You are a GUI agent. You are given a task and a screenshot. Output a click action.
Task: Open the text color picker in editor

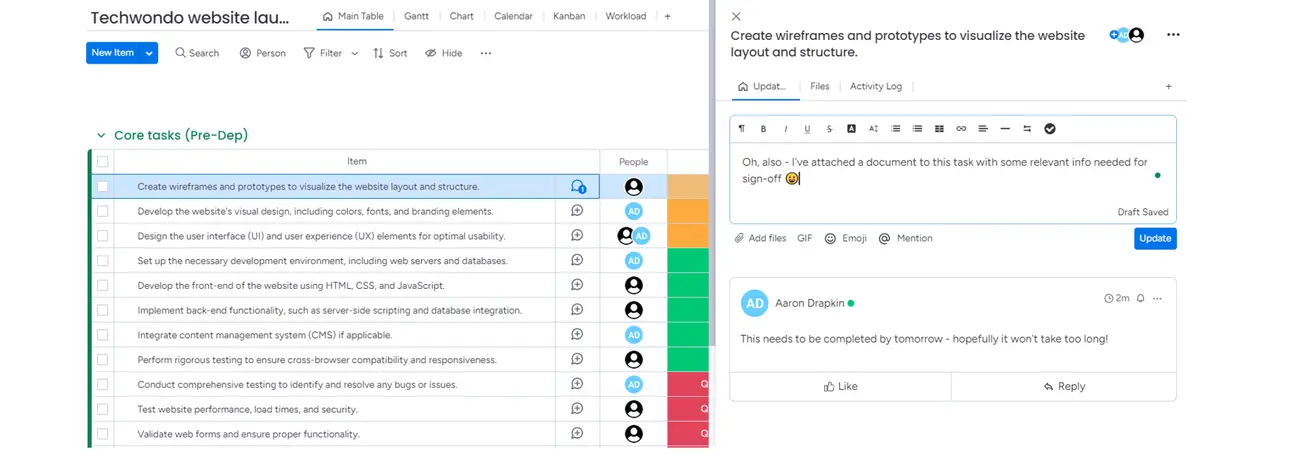click(851, 129)
